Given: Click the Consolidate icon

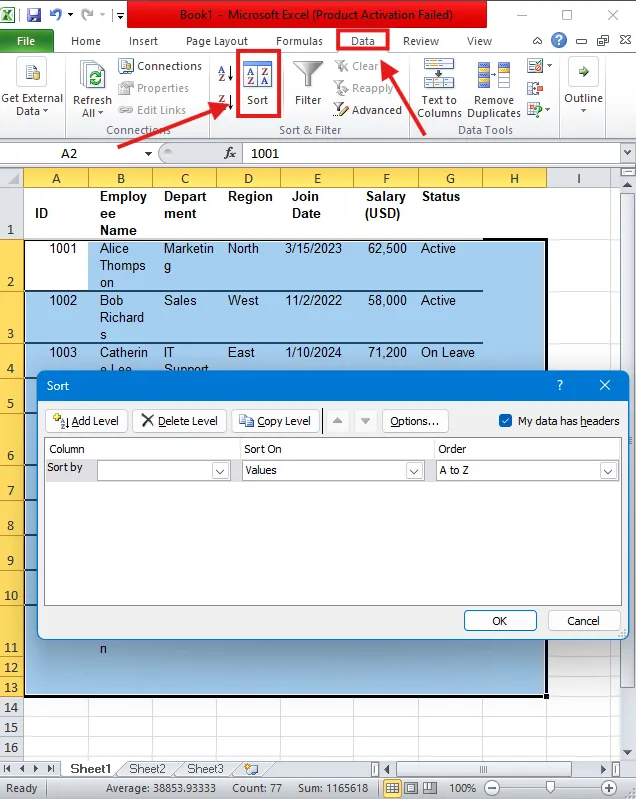Looking at the screenshot, I should [x=535, y=88].
